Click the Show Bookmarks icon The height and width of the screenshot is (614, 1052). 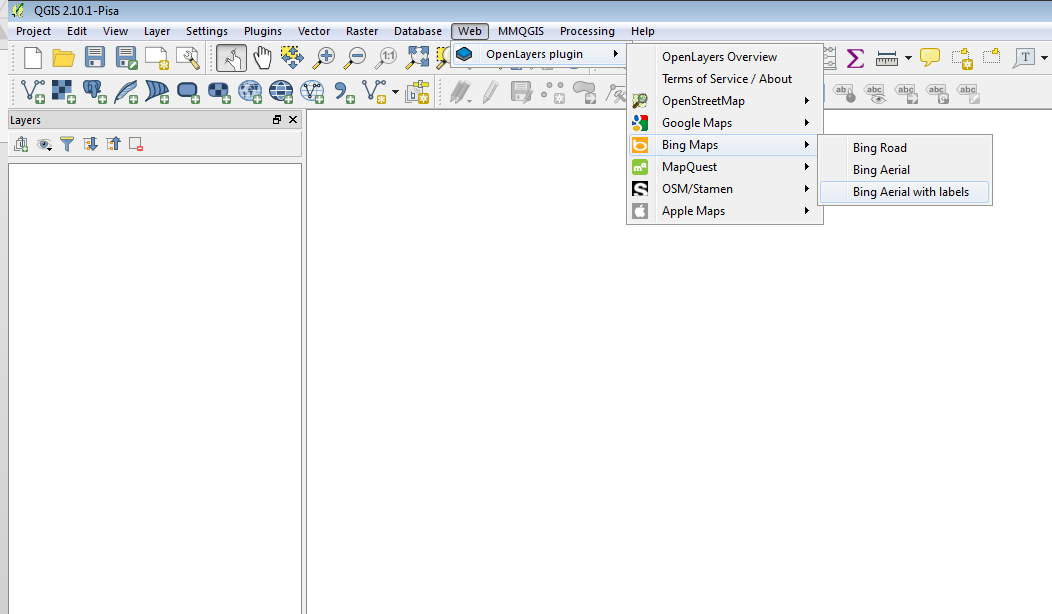(x=992, y=57)
